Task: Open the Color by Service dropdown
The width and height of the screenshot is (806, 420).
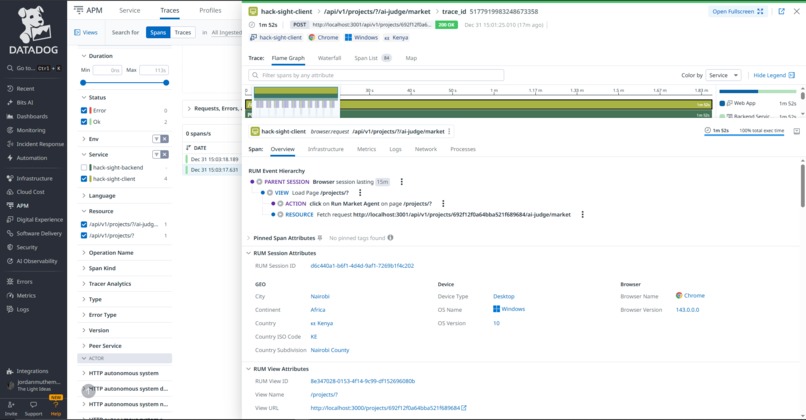Action: tap(723, 75)
